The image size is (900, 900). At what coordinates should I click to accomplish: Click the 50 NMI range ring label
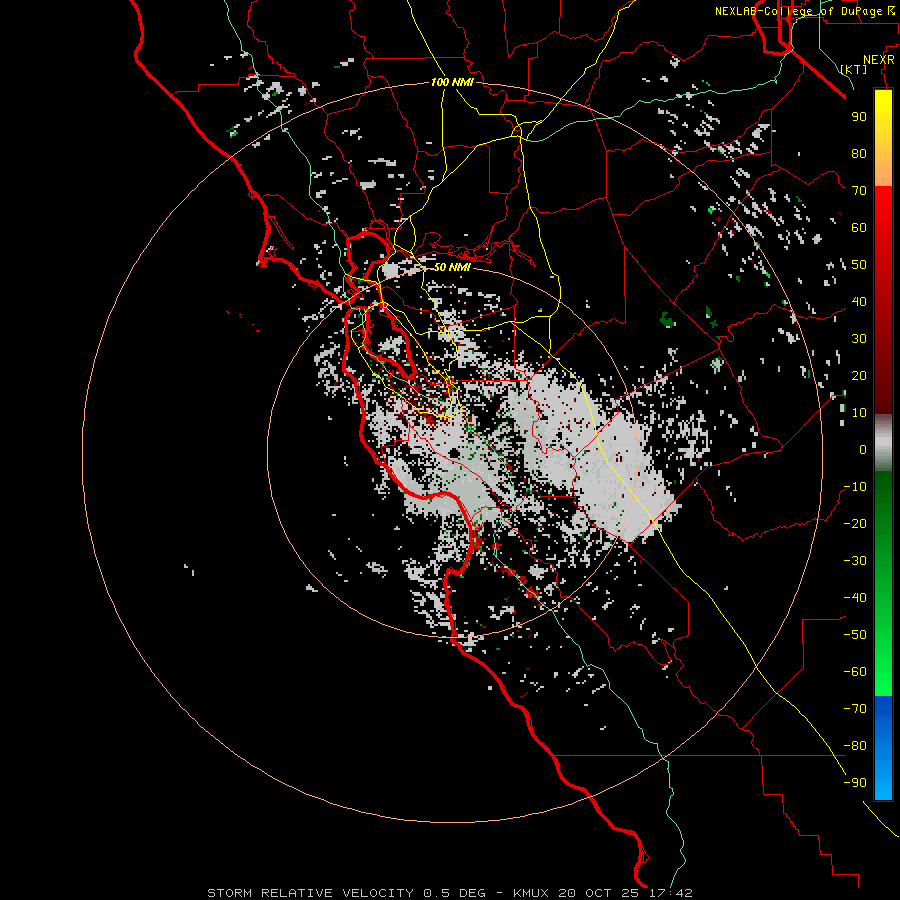click(452, 267)
